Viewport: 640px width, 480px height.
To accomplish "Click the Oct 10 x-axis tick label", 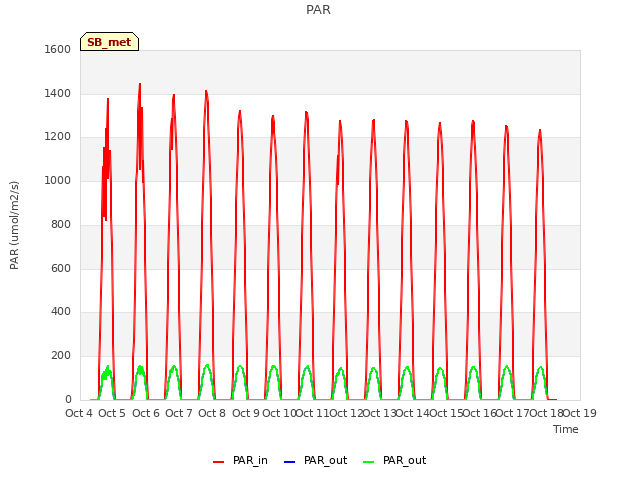I will pyautogui.click(x=279, y=413).
